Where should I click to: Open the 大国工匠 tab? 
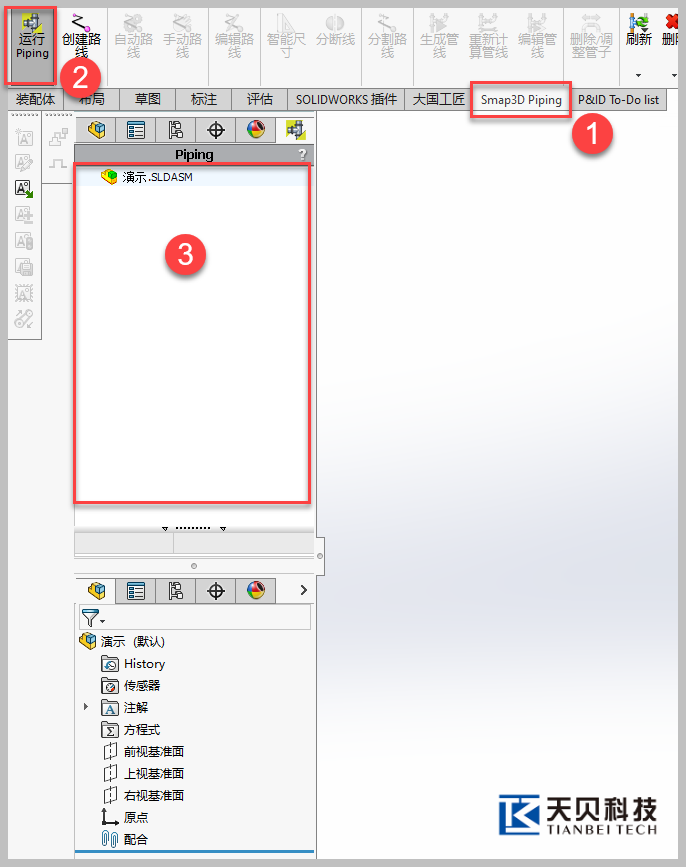(438, 100)
